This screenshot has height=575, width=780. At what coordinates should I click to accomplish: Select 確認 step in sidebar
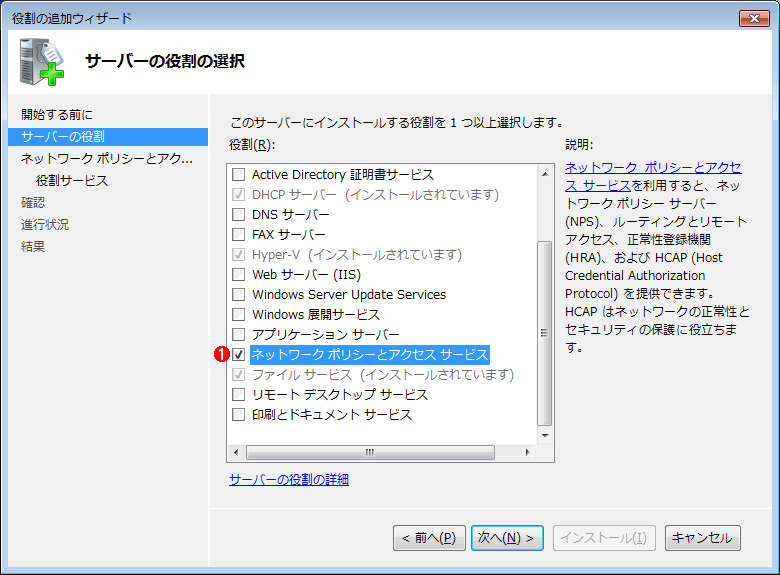coord(33,202)
